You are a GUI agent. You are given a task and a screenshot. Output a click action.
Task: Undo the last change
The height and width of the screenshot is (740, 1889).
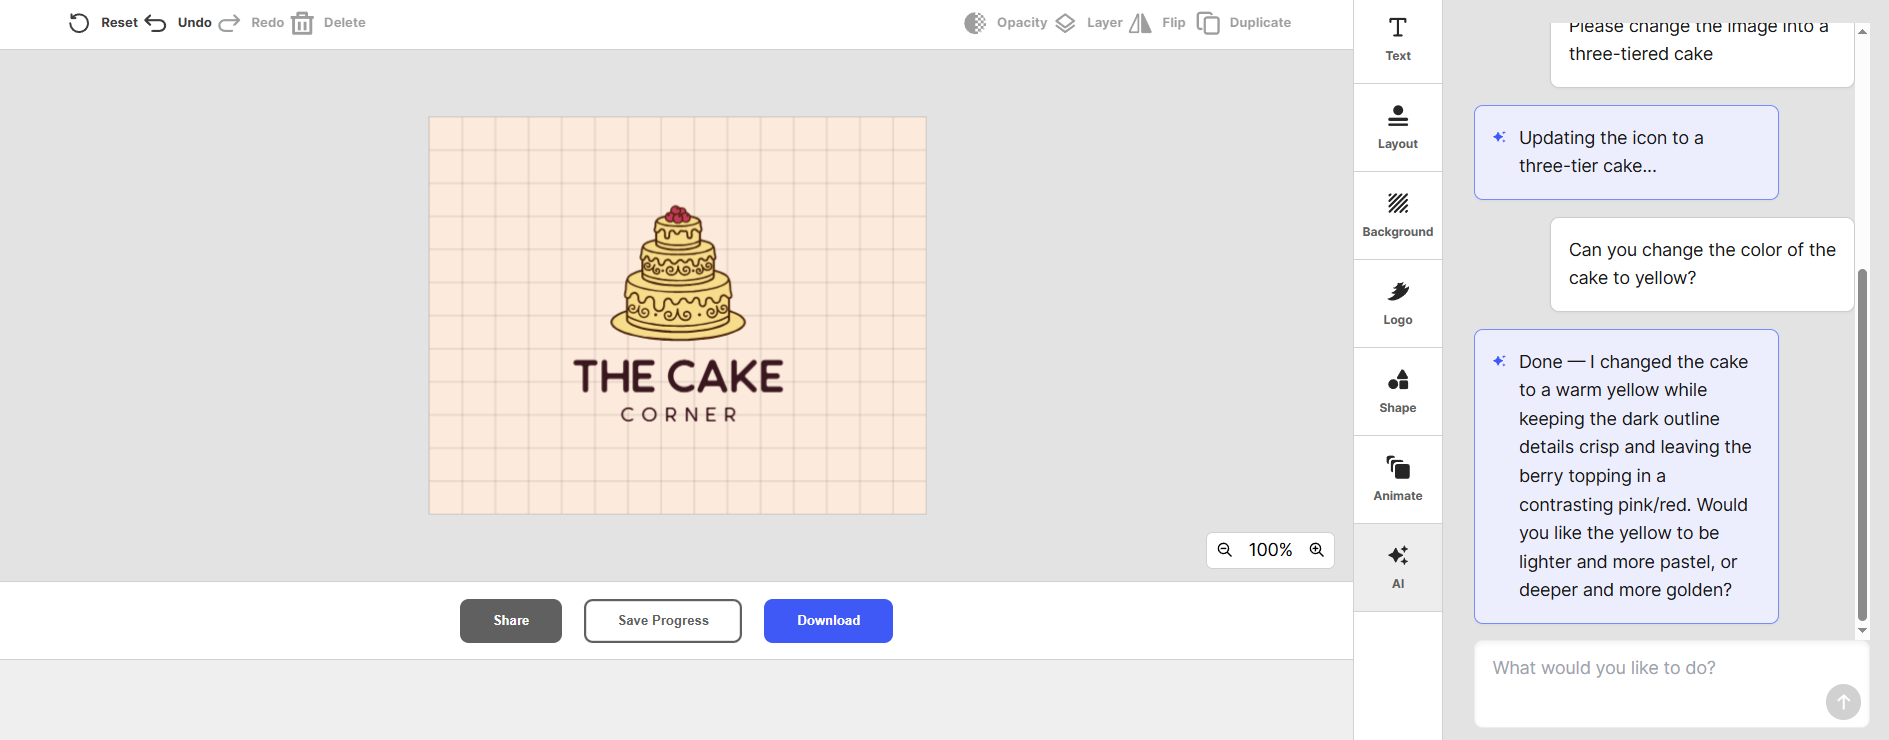pyautogui.click(x=156, y=23)
